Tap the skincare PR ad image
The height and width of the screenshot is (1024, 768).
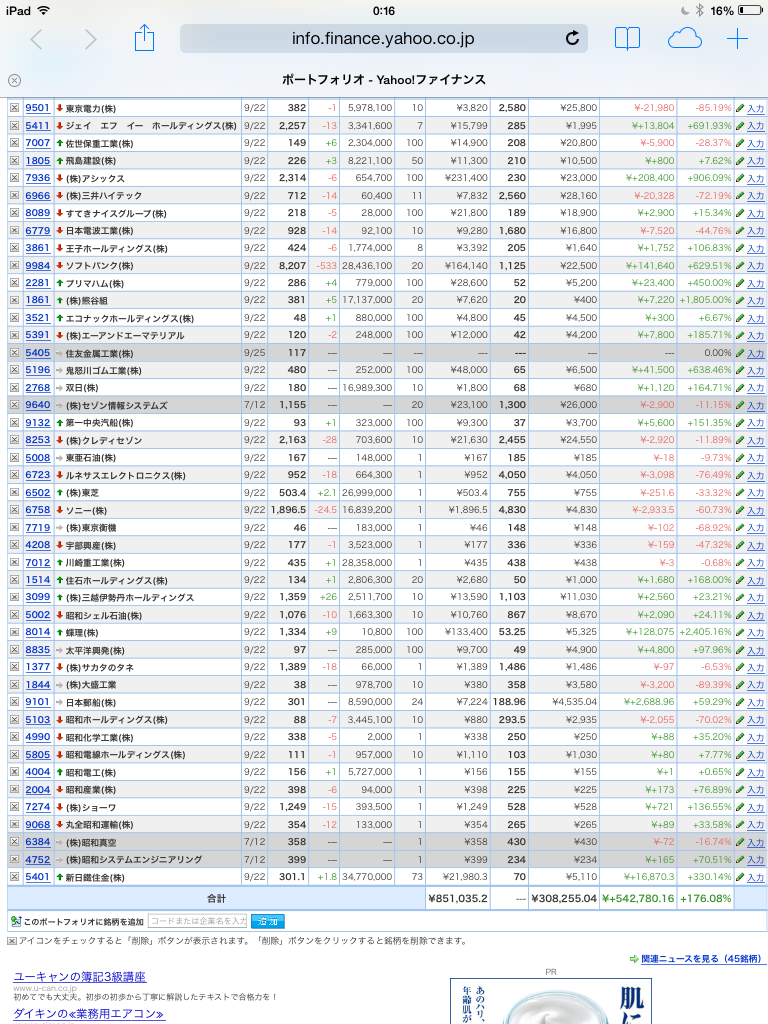pos(551,1000)
